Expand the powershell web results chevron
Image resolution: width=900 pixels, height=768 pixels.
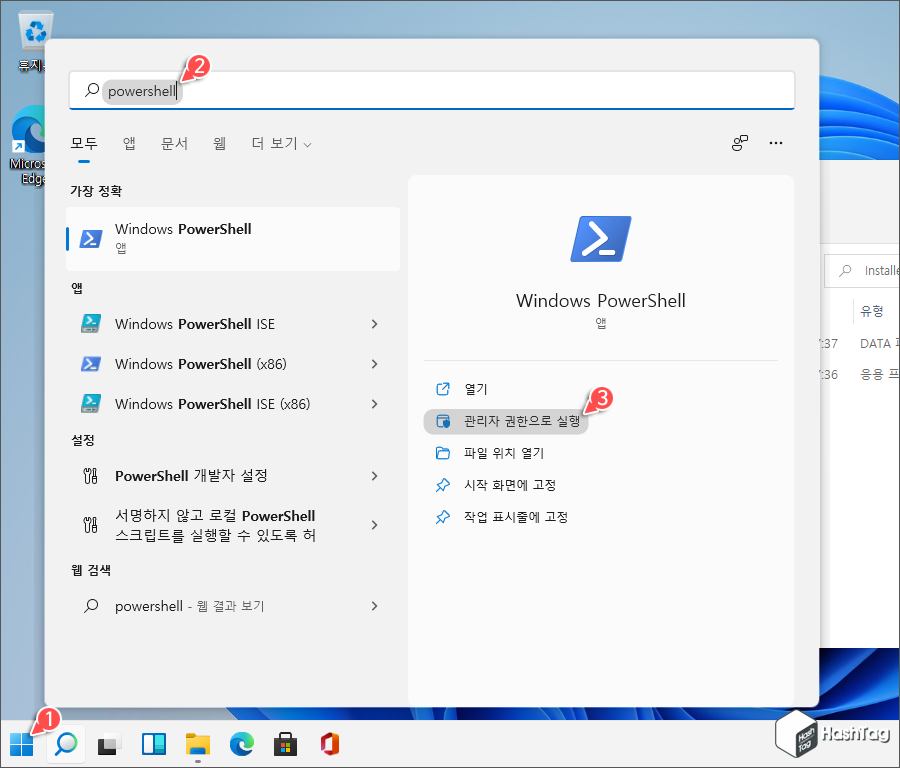click(x=374, y=606)
